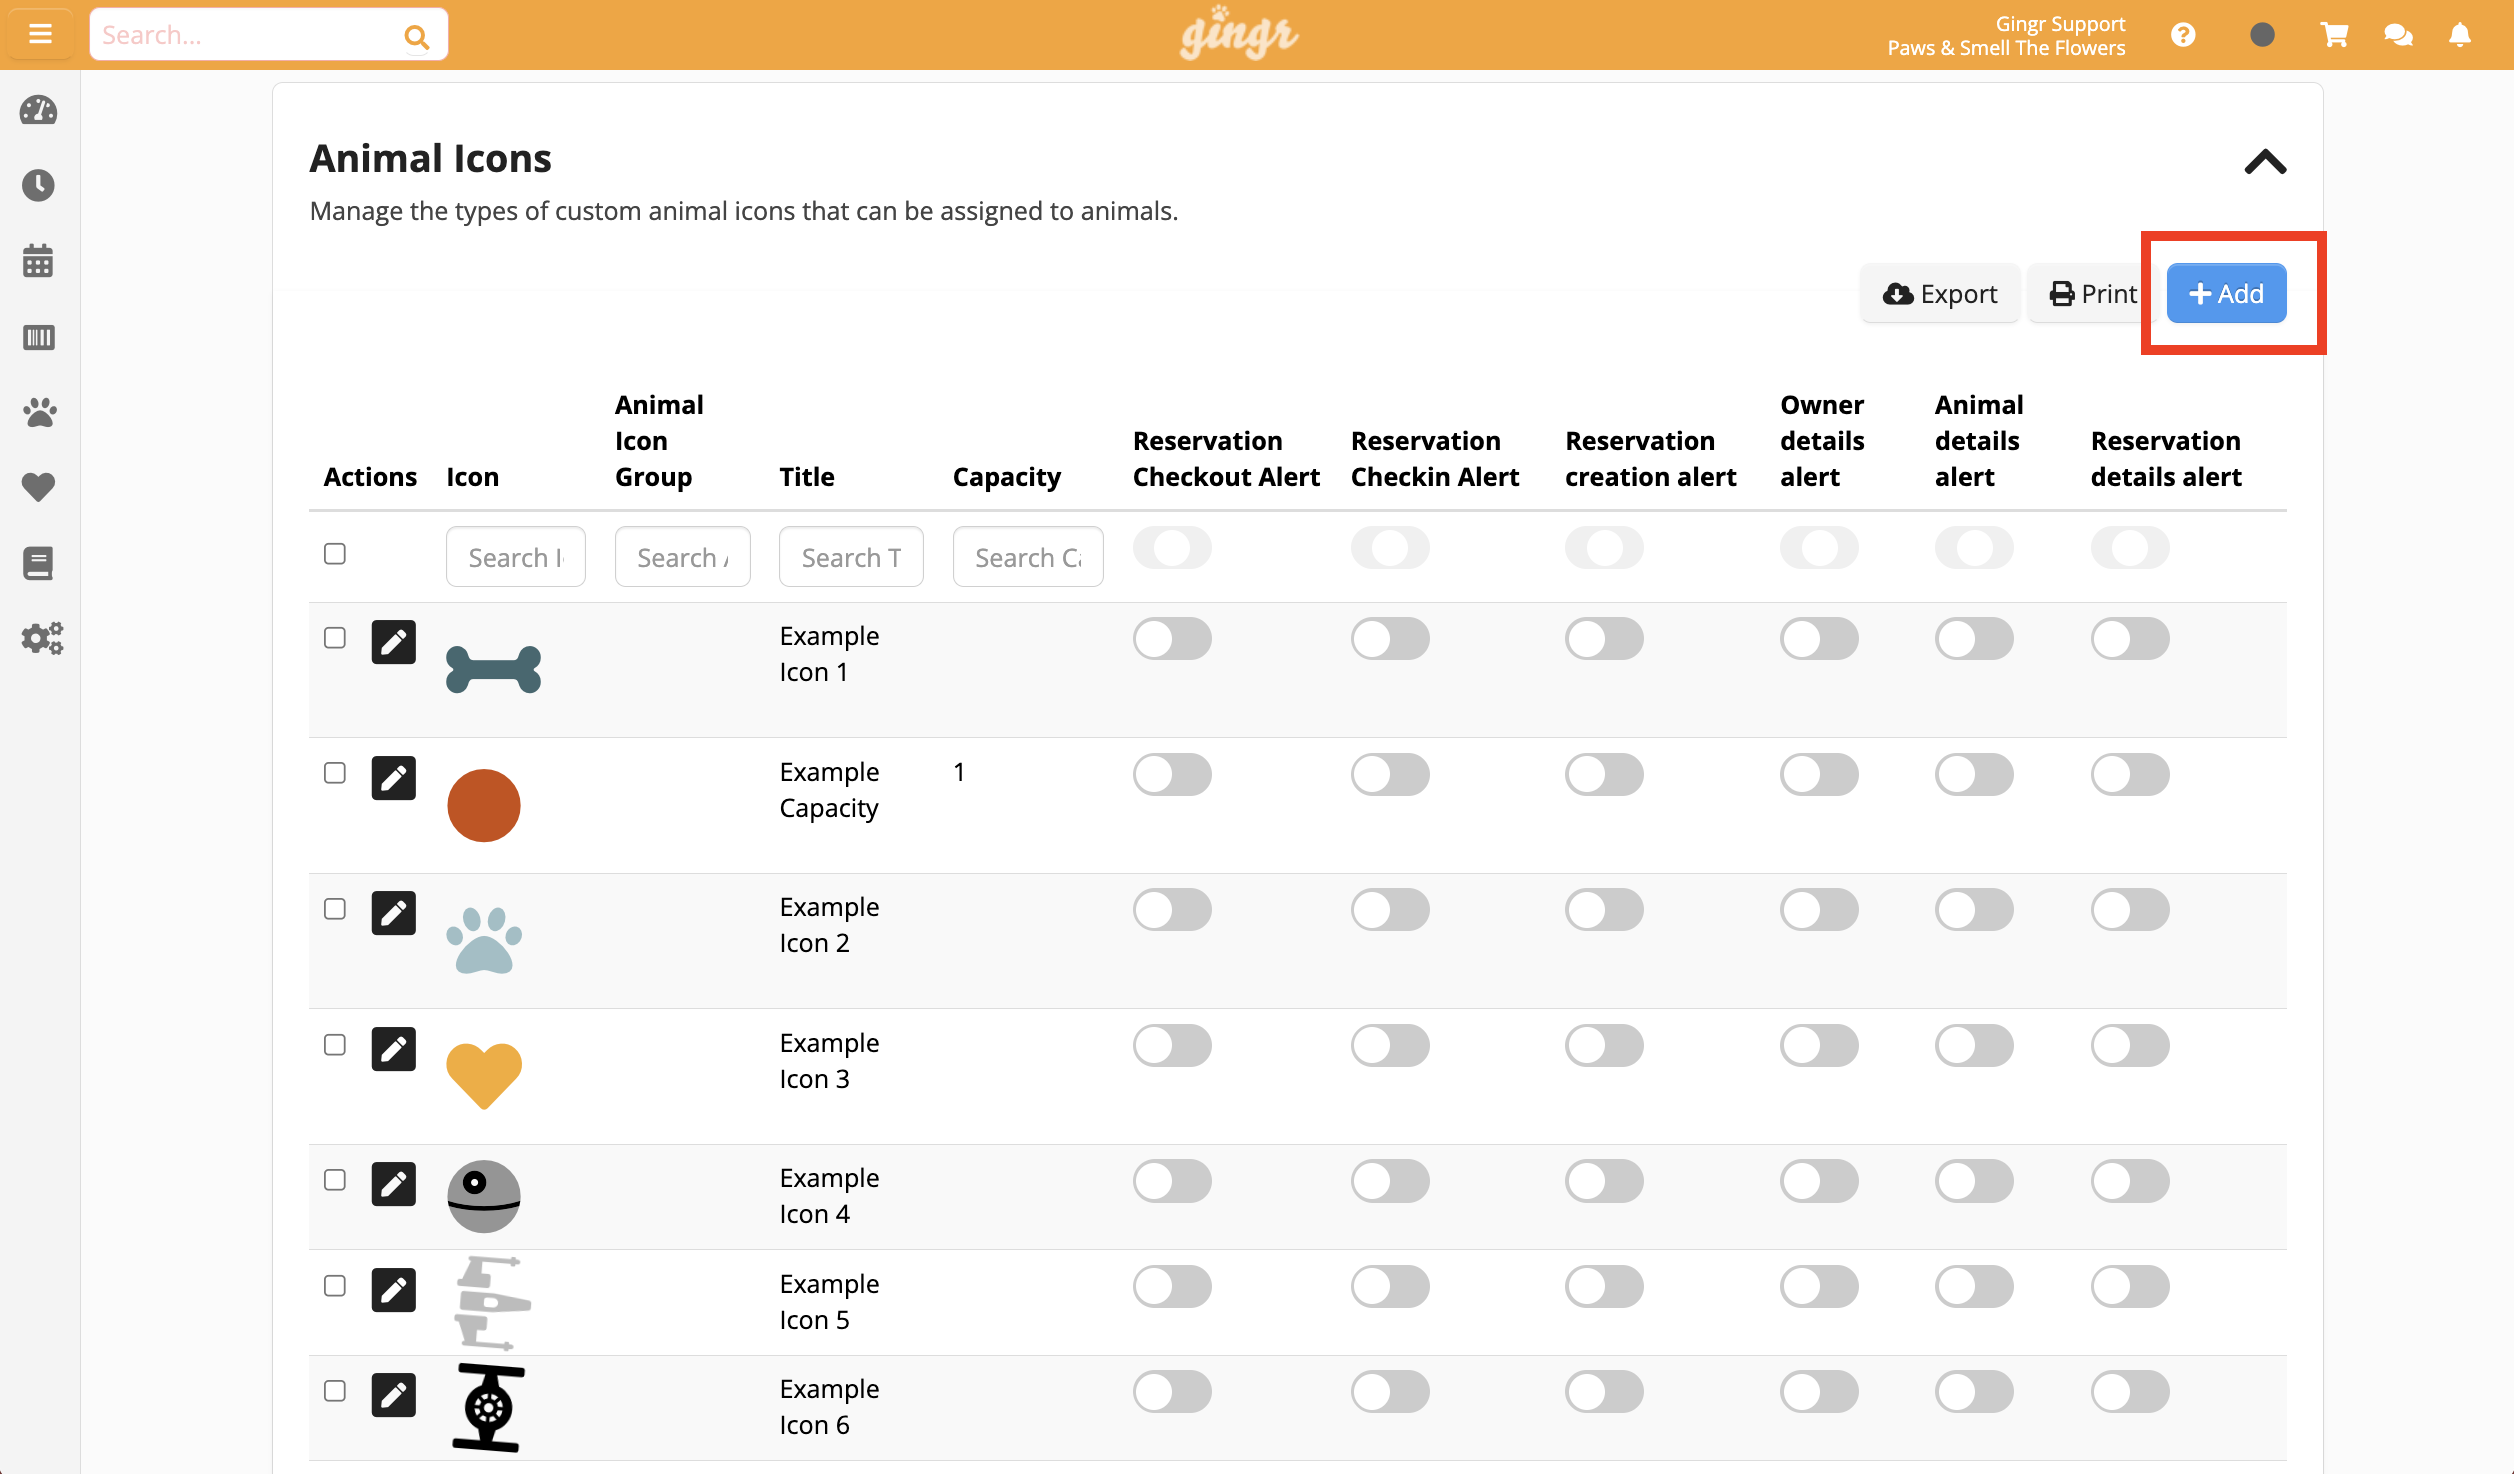This screenshot has width=2514, height=1474.
Task: Open messages via the chat bubble icon
Action: [x=2396, y=34]
